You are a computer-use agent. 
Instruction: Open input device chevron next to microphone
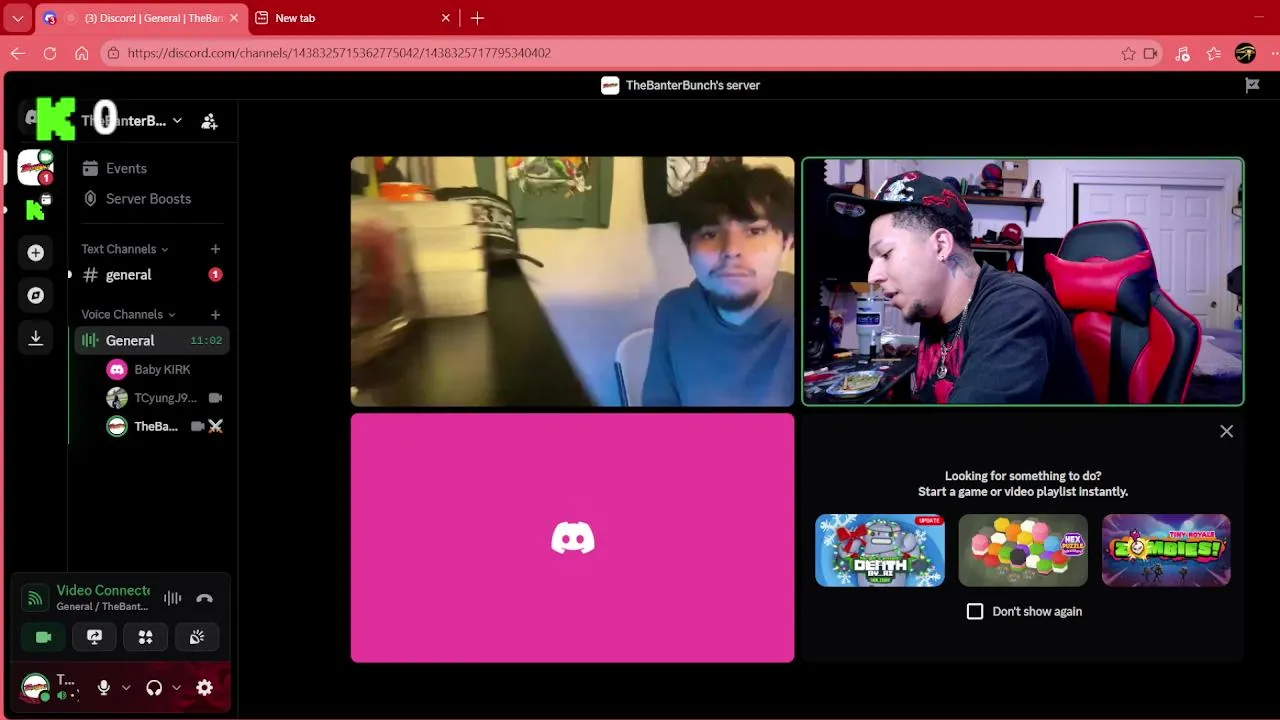point(126,688)
